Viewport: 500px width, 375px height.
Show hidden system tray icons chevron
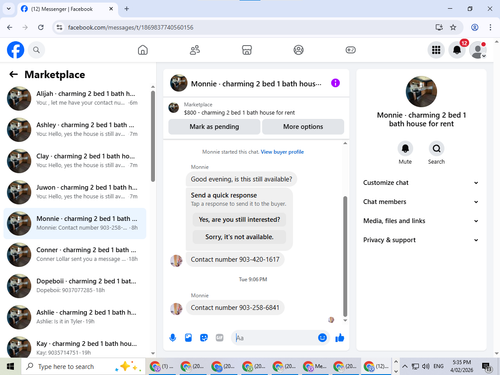pos(405,366)
